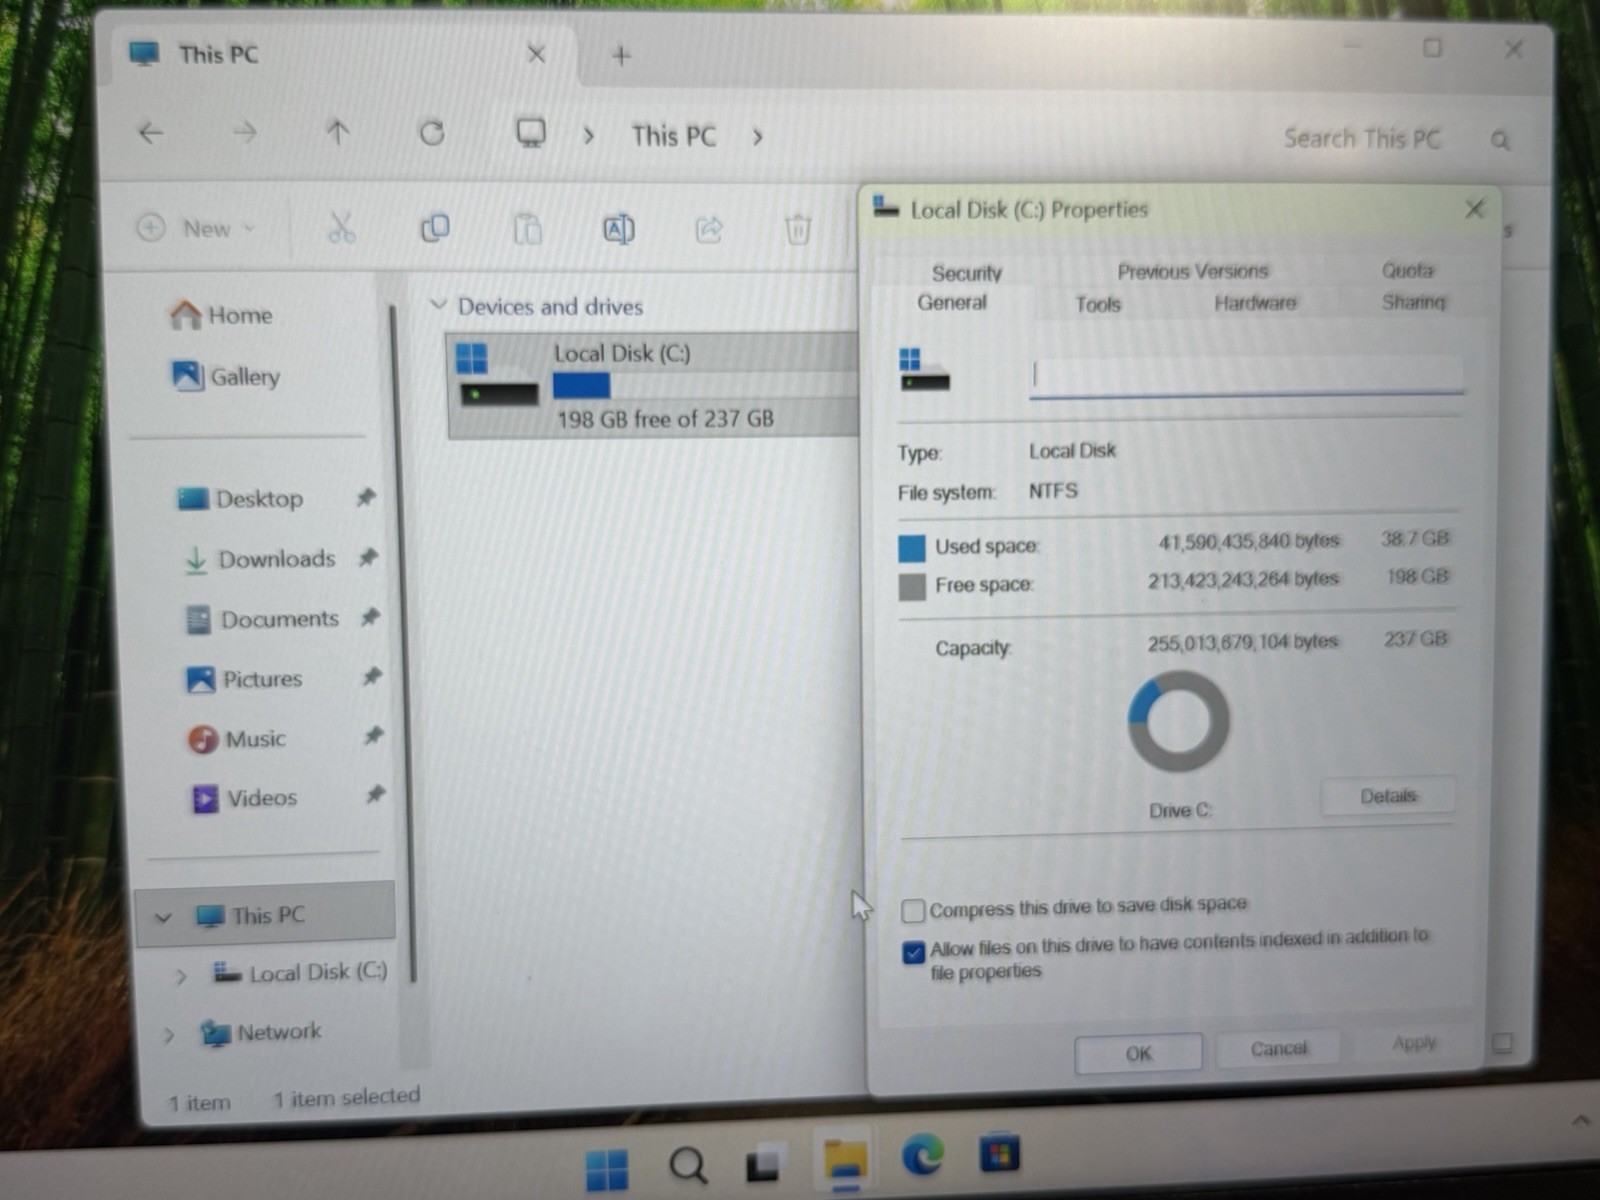Expand the Network tree node
This screenshot has height=1200, width=1600.
[x=169, y=1035]
